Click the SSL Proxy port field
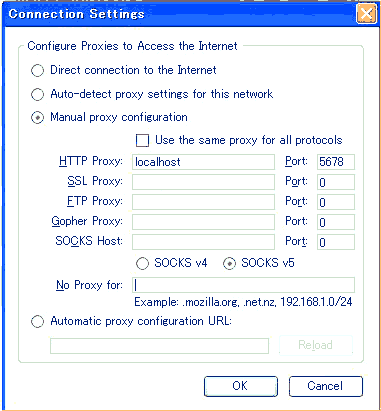 (x=336, y=182)
